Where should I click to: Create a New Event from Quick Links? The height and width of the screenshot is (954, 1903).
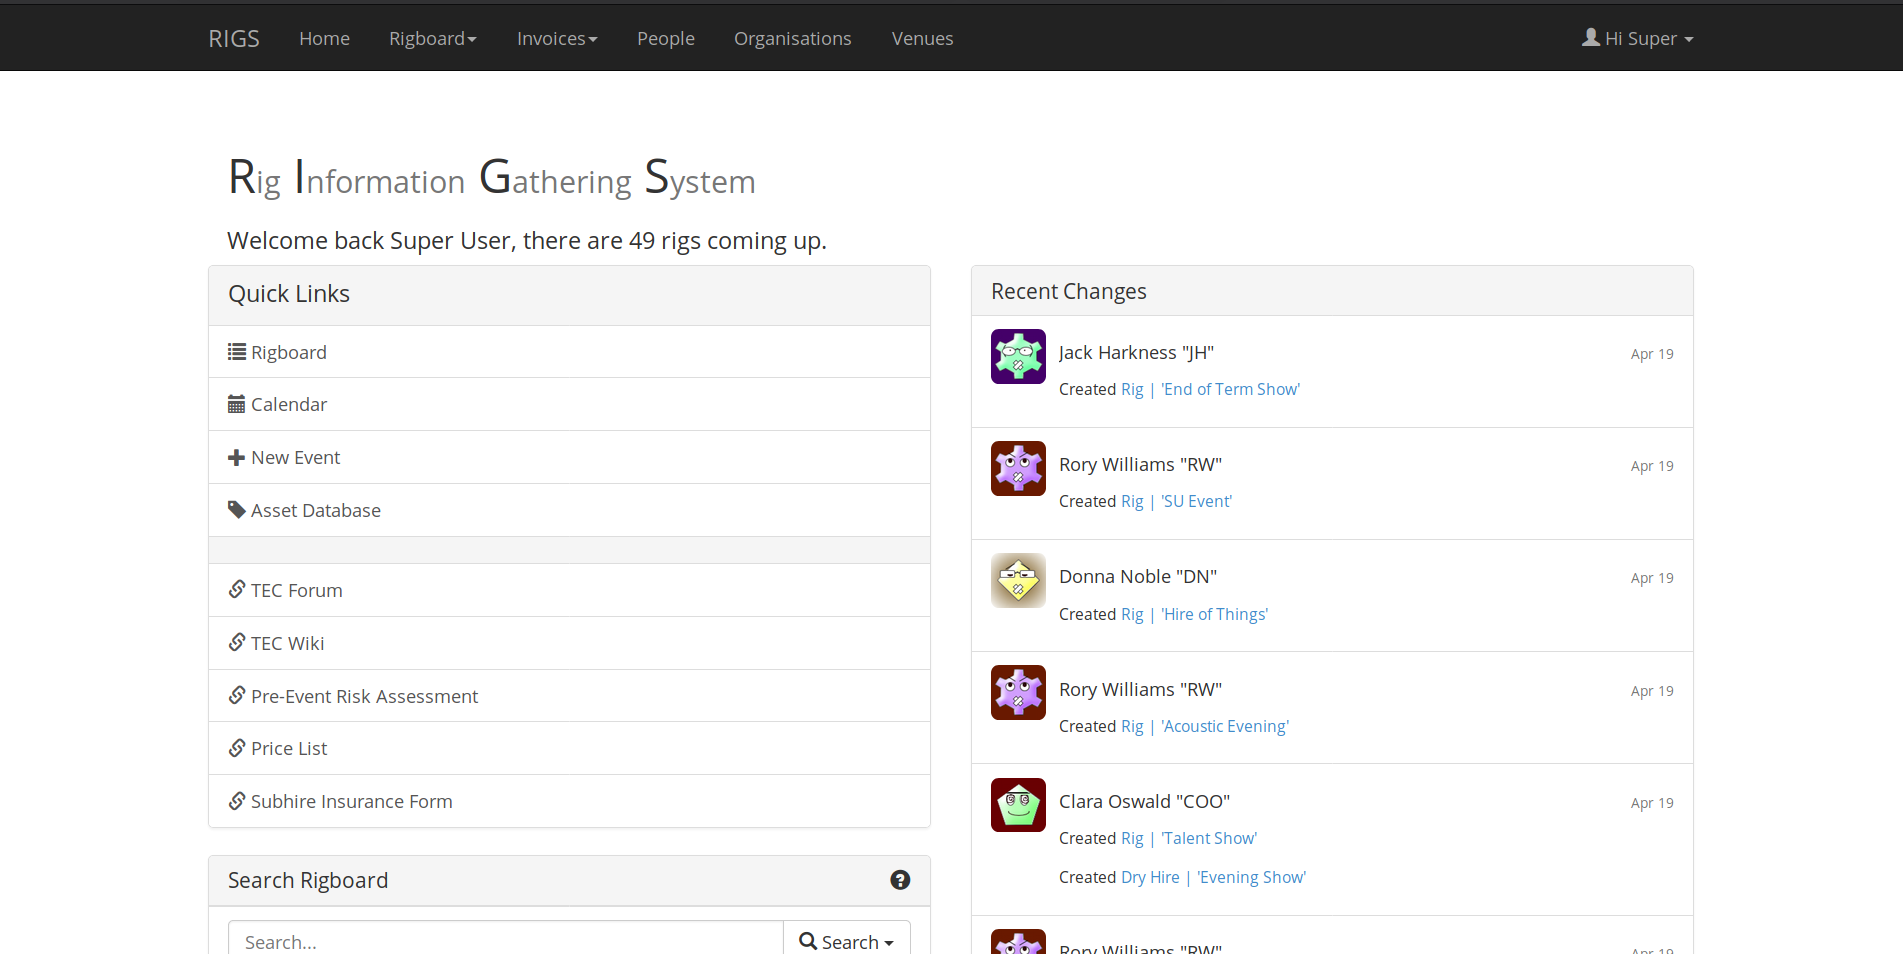point(295,457)
